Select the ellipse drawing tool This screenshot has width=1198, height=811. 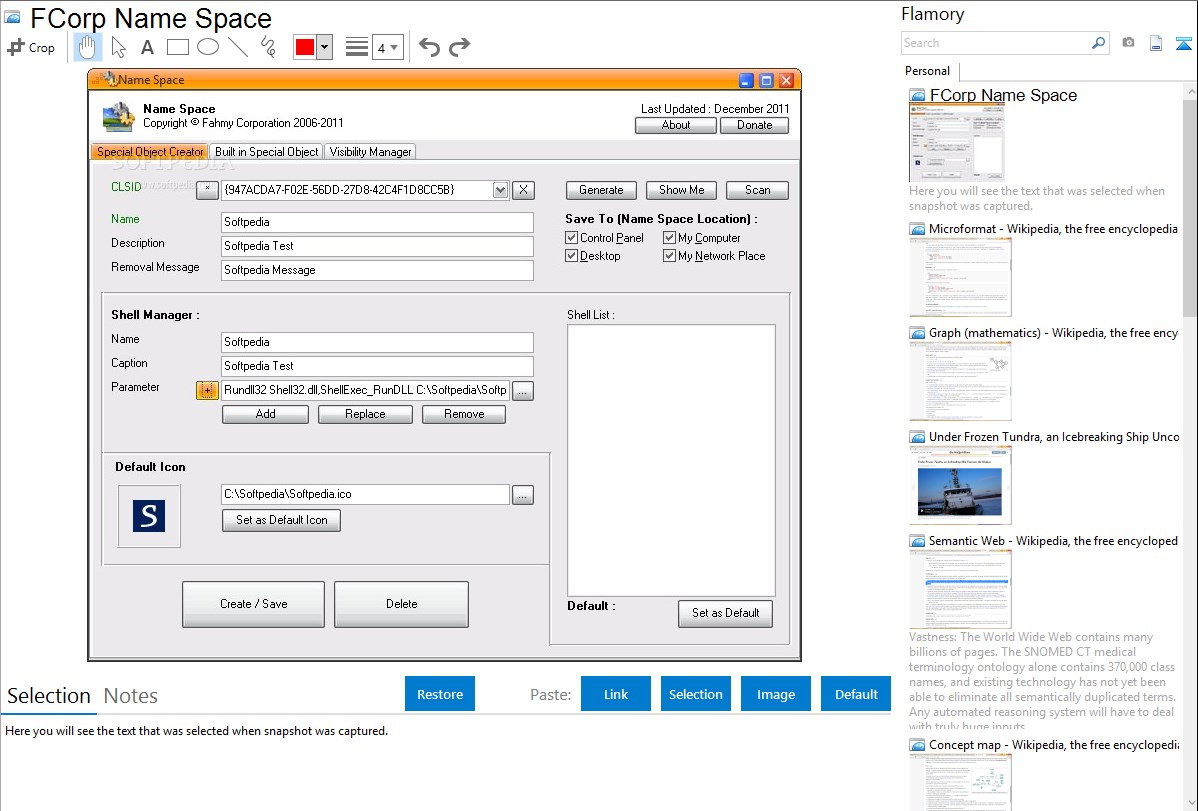(x=208, y=47)
